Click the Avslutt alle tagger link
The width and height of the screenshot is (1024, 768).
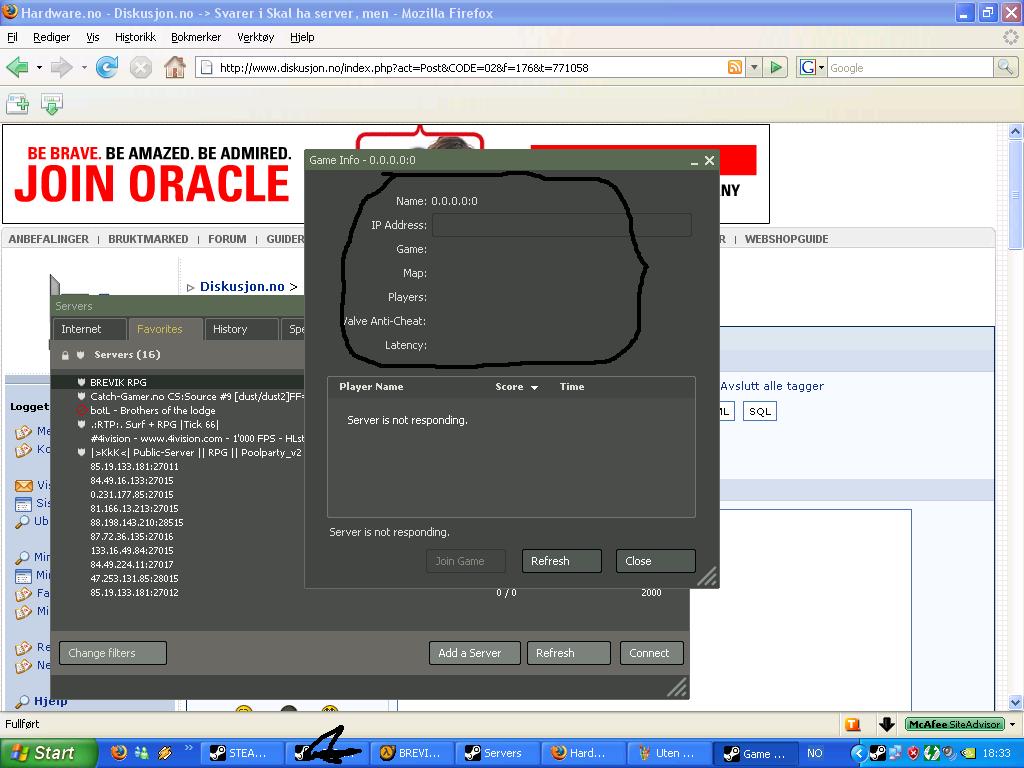[772, 386]
